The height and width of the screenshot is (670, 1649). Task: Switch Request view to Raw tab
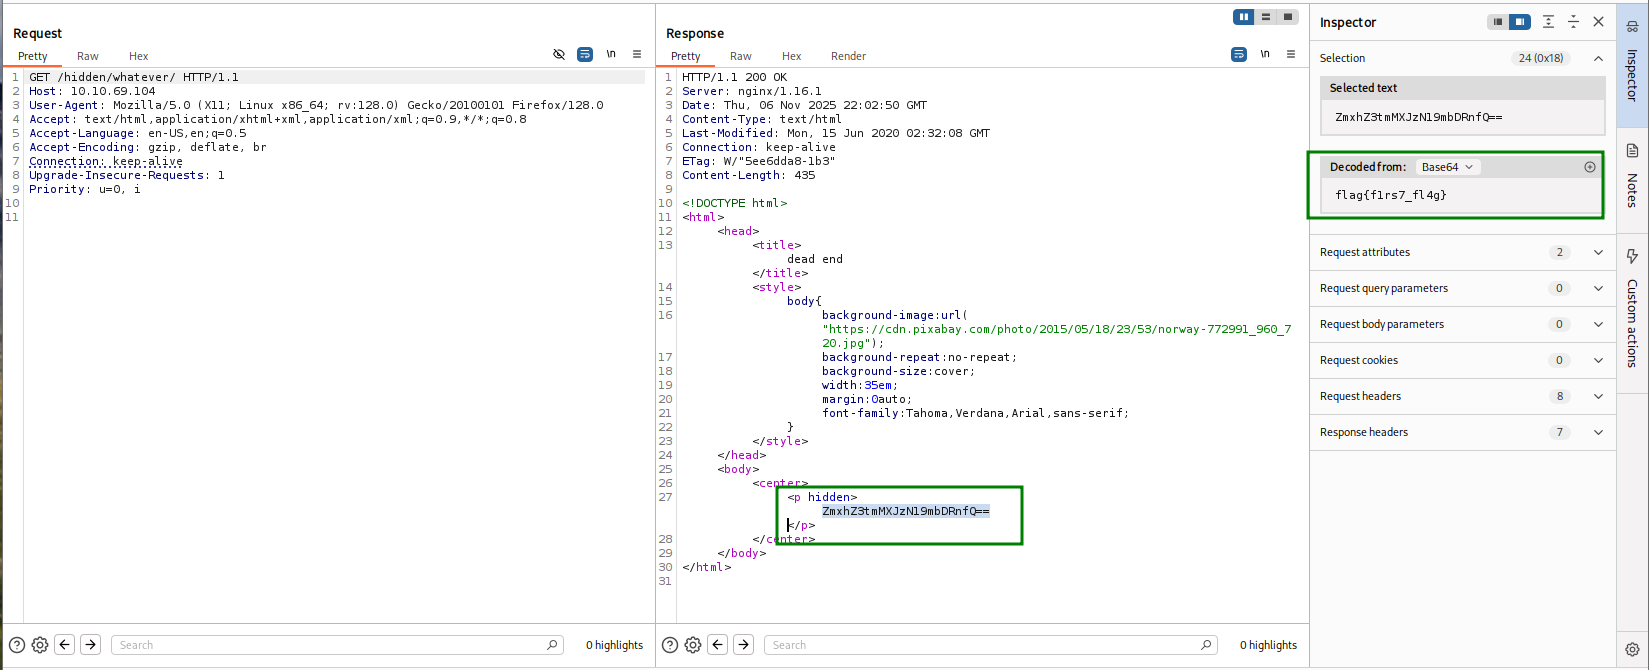tap(88, 56)
